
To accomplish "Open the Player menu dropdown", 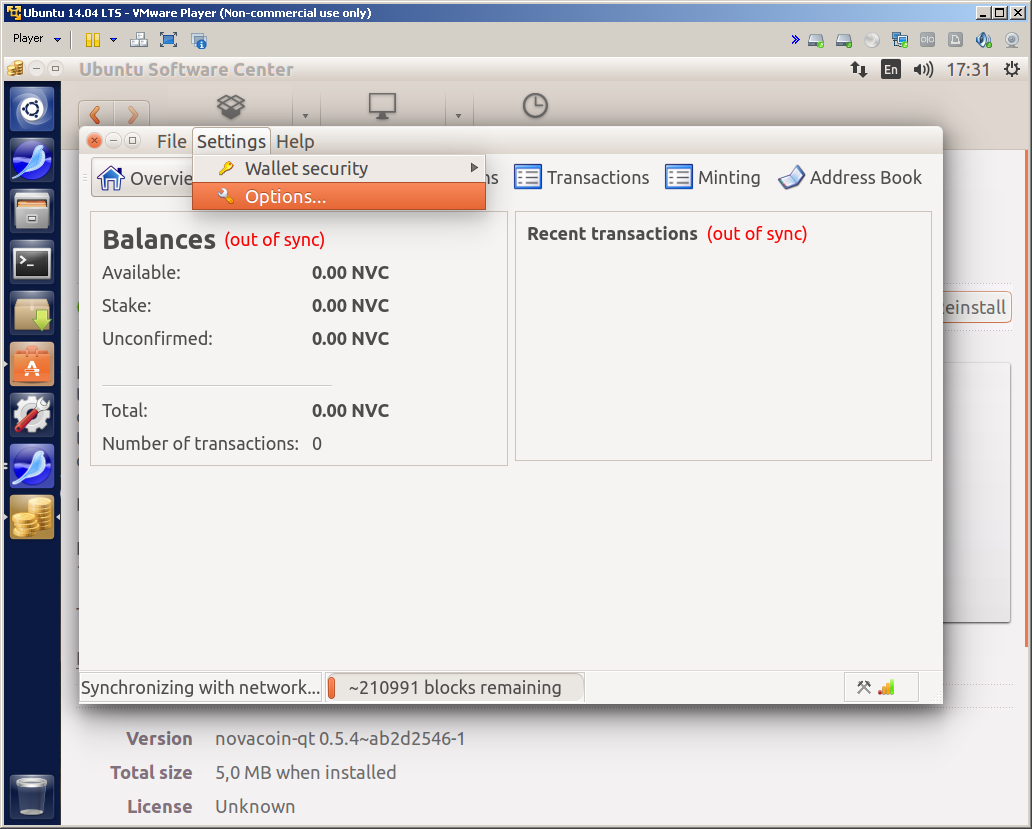I will click(36, 39).
